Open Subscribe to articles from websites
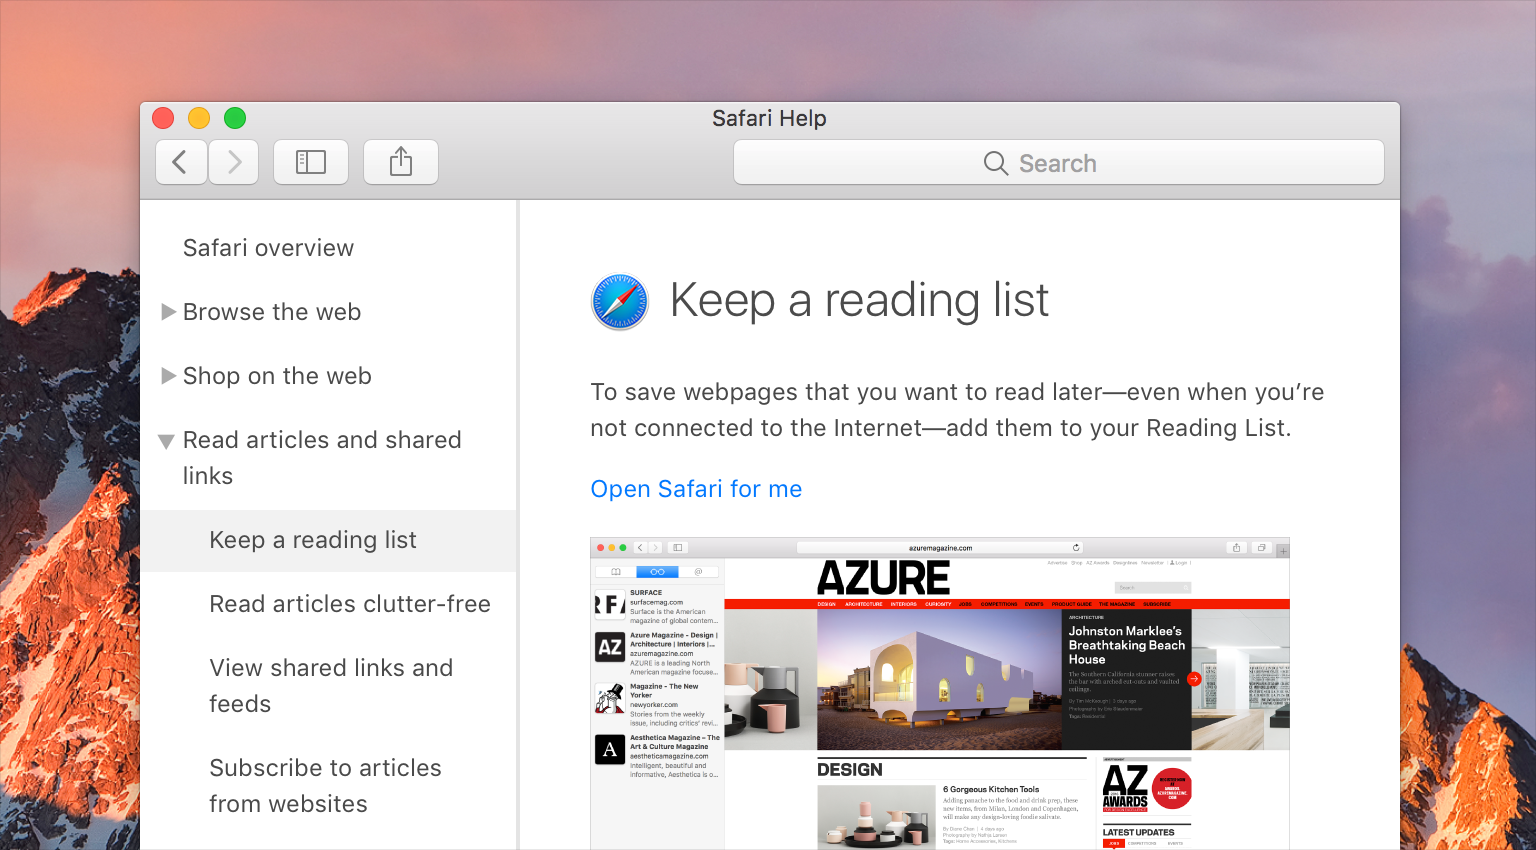Viewport: 1536px width, 850px height. coord(325,786)
